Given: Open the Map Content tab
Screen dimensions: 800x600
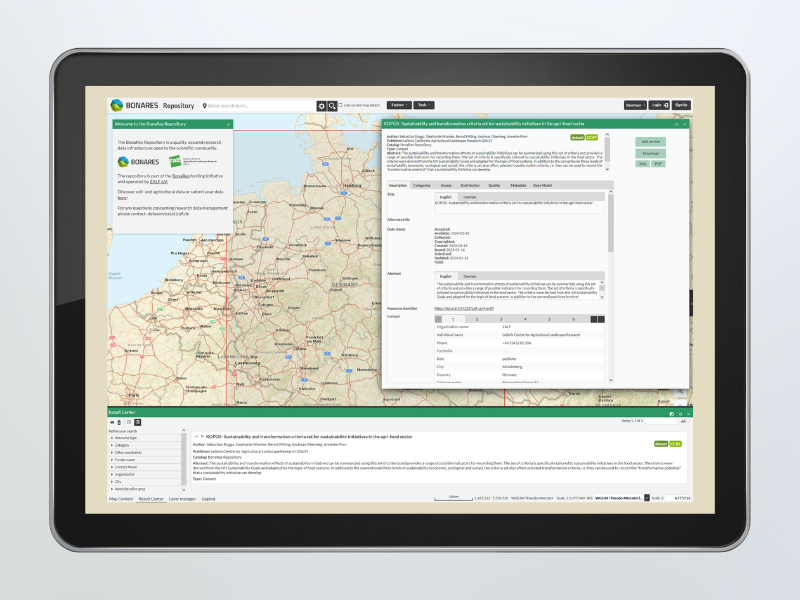Looking at the screenshot, I should coord(121,499).
